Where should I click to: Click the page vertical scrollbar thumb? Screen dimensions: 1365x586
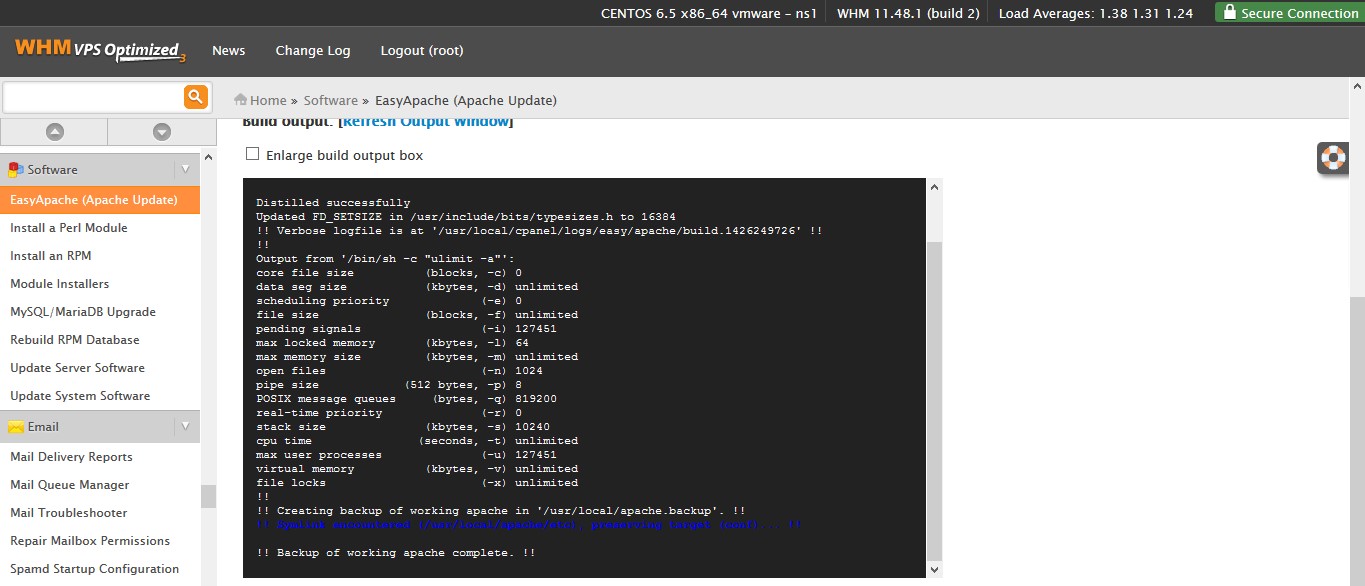point(1357,440)
